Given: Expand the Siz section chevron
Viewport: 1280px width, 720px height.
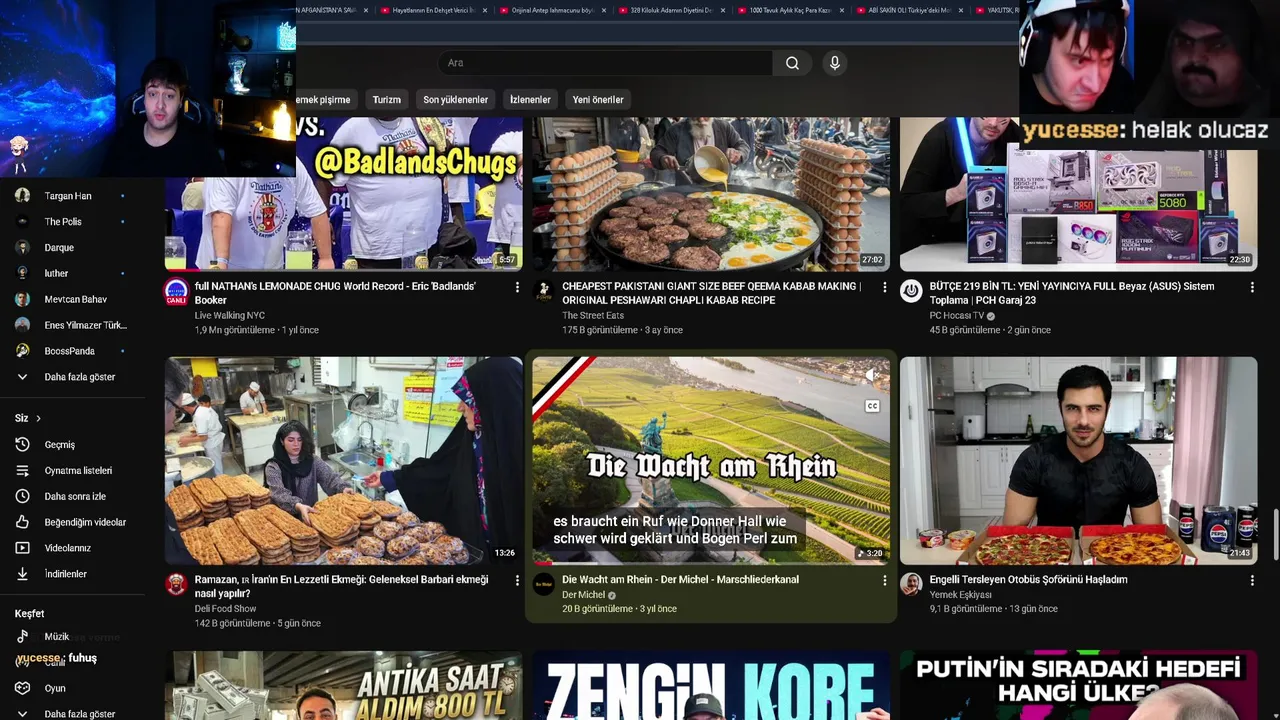Looking at the screenshot, I should (x=38, y=418).
